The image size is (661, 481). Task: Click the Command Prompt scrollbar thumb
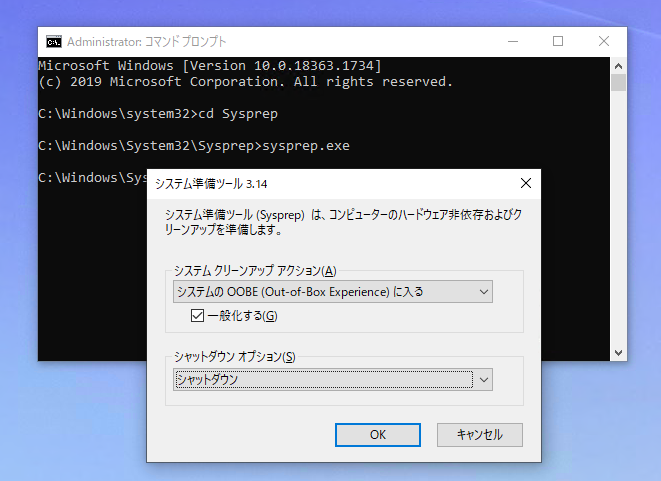pos(618,83)
